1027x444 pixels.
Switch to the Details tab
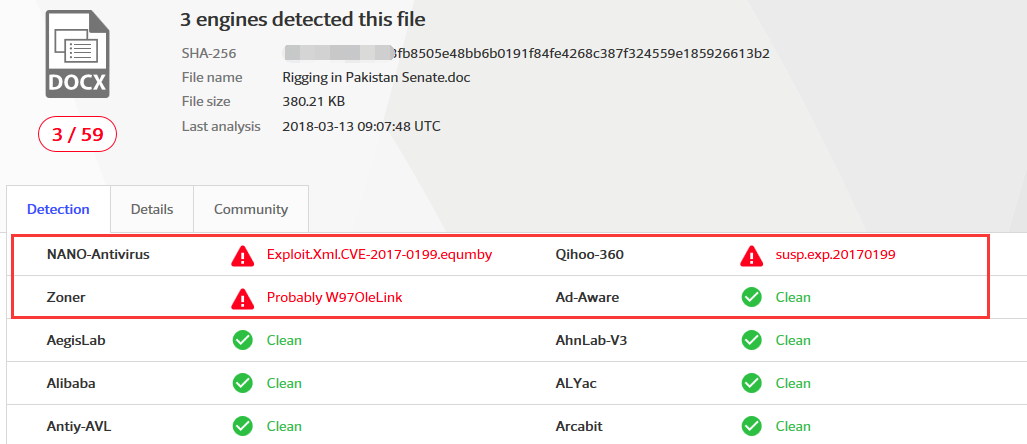click(152, 210)
